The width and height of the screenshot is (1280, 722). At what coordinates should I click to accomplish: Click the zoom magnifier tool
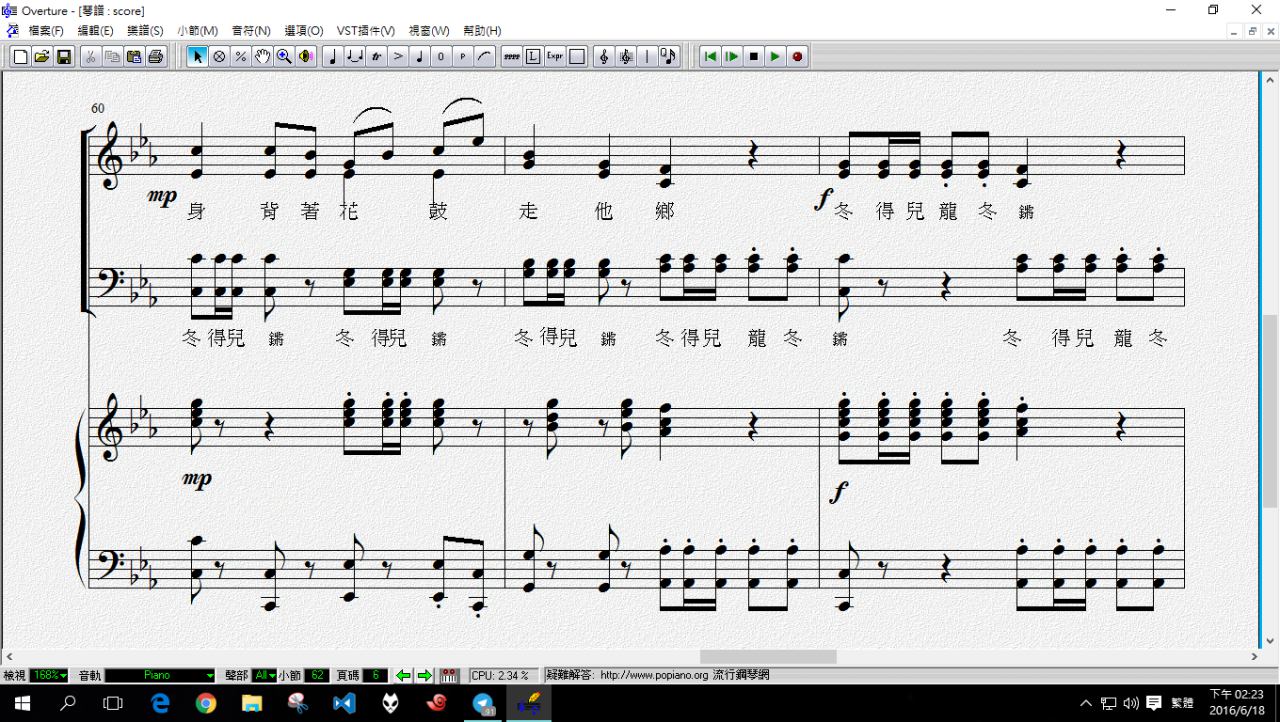pos(284,57)
